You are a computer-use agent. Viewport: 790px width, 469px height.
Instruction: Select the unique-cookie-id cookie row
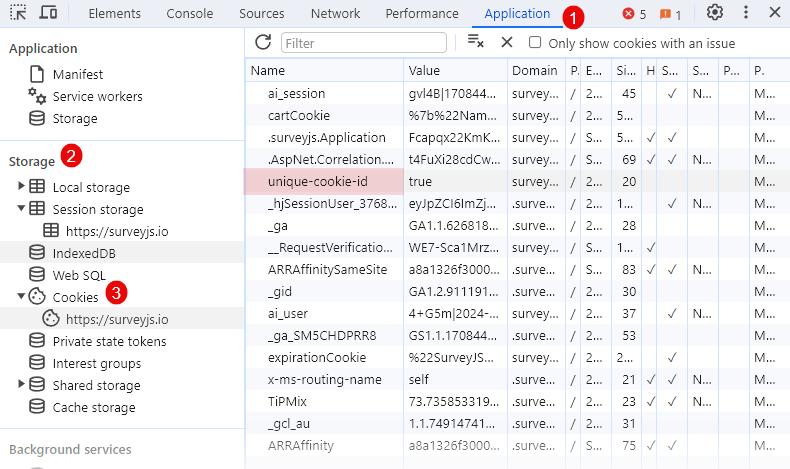517,181
